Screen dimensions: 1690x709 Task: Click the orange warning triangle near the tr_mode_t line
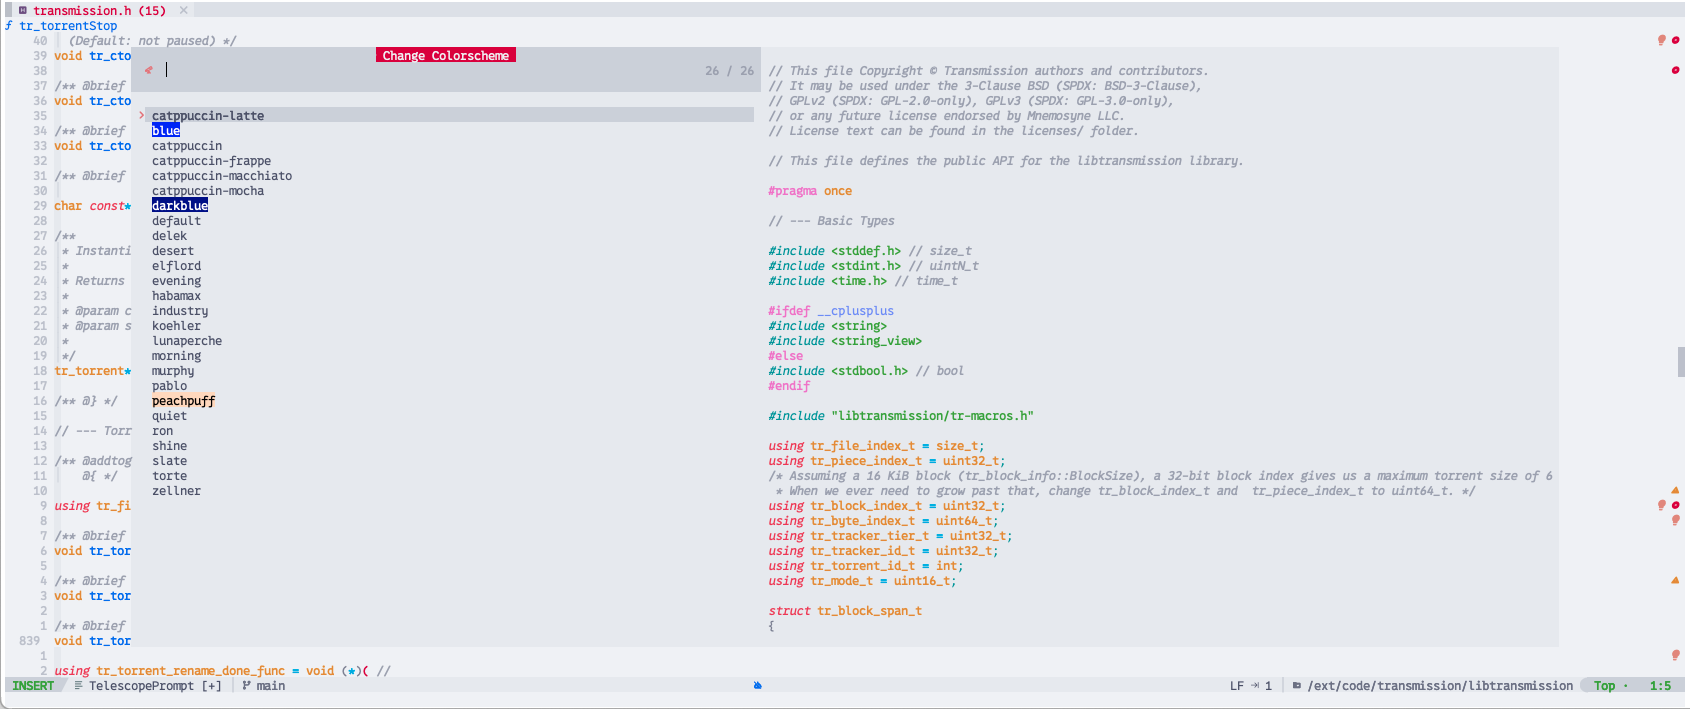pyautogui.click(x=1675, y=580)
